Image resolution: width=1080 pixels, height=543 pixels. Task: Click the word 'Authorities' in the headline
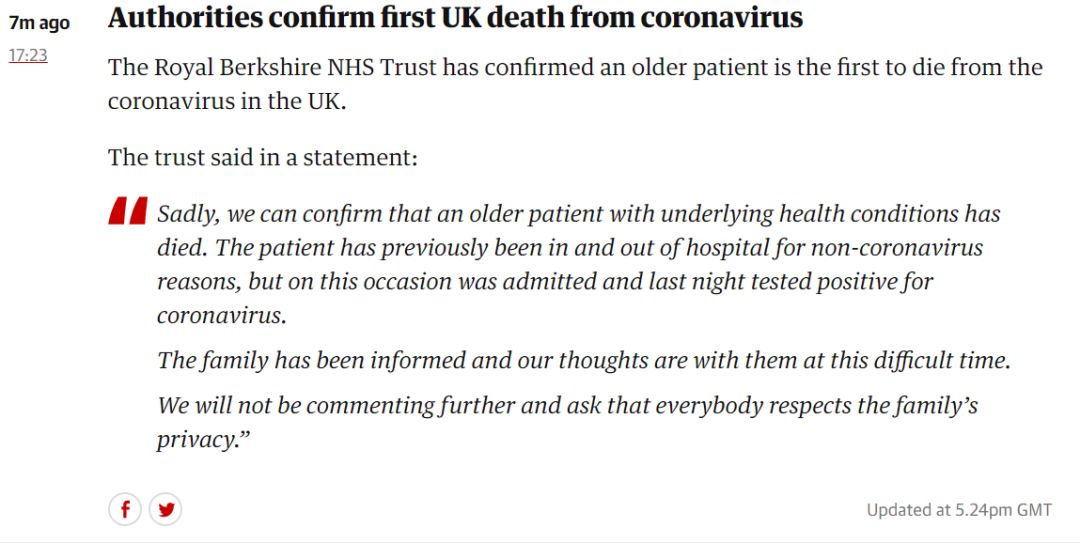point(185,18)
